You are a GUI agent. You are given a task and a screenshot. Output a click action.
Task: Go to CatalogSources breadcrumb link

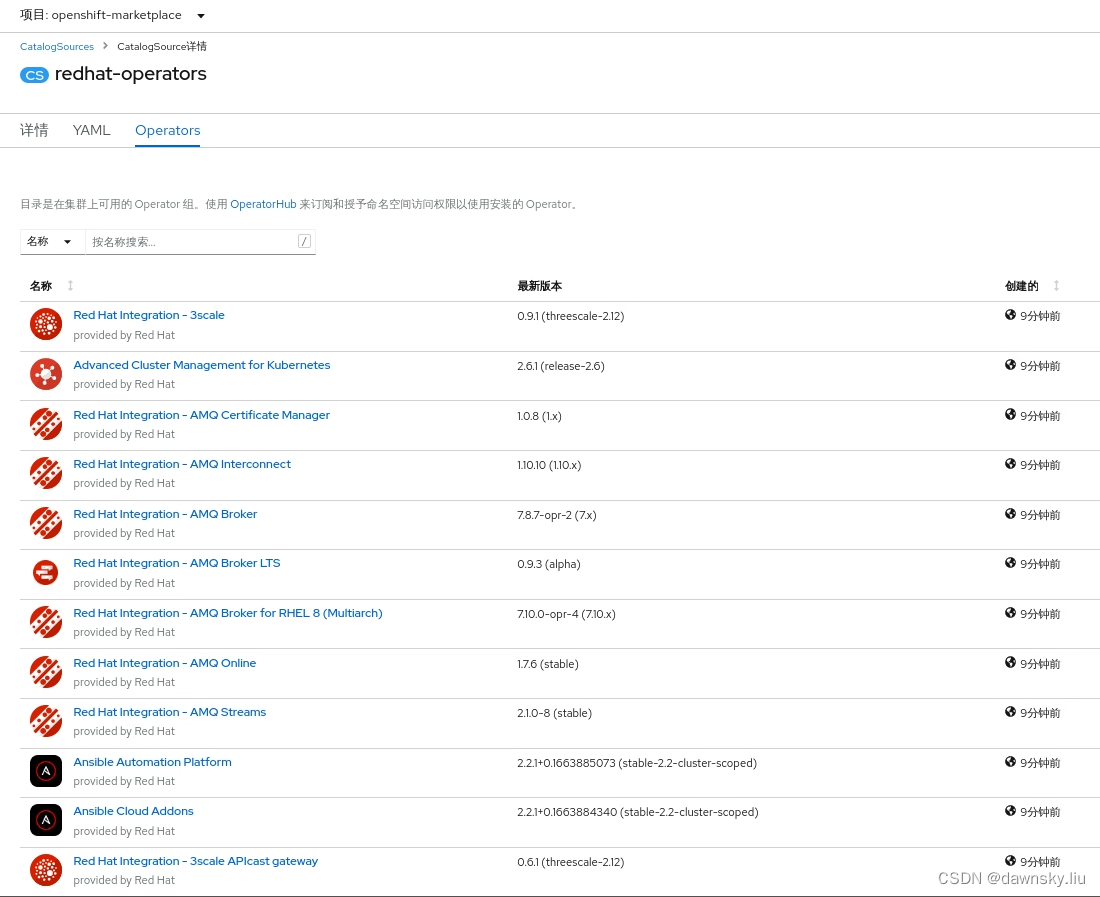click(57, 46)
